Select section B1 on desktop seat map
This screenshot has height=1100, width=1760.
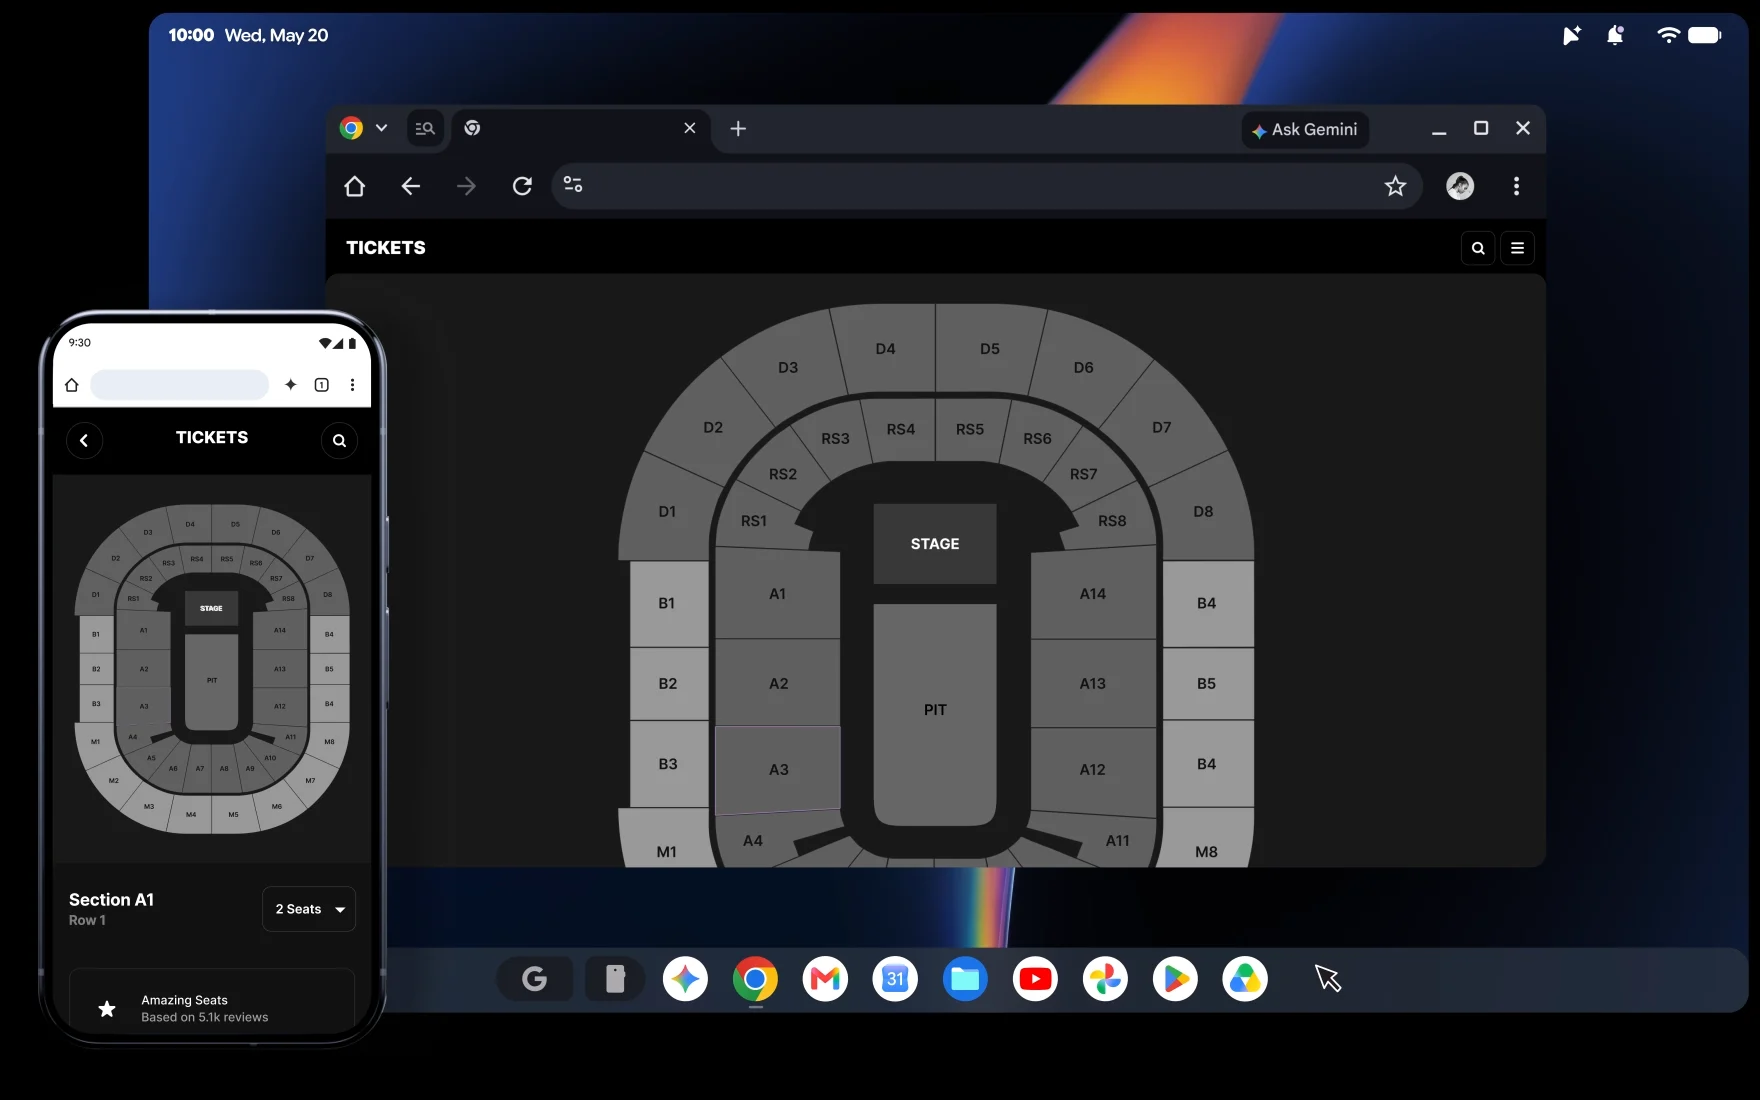[x=668, y=603]
